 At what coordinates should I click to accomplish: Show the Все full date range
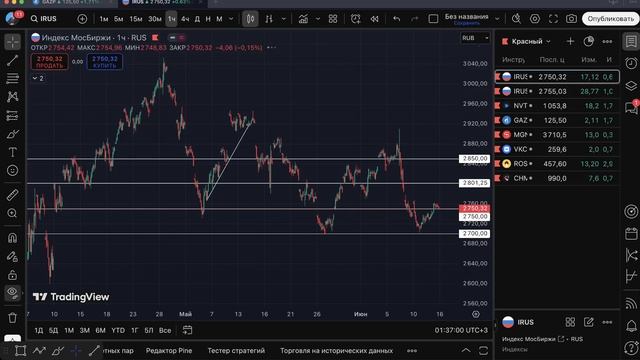pos(165,330)
